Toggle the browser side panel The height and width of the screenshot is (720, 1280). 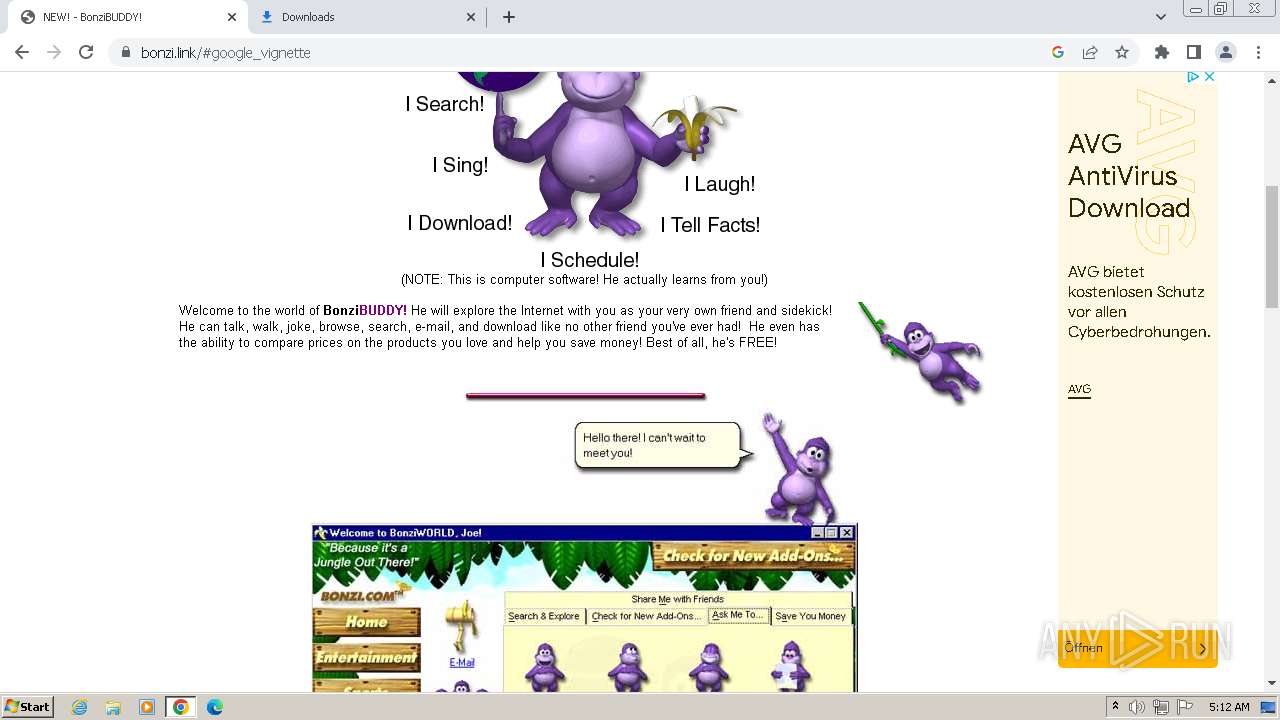tap(1193, 52)
